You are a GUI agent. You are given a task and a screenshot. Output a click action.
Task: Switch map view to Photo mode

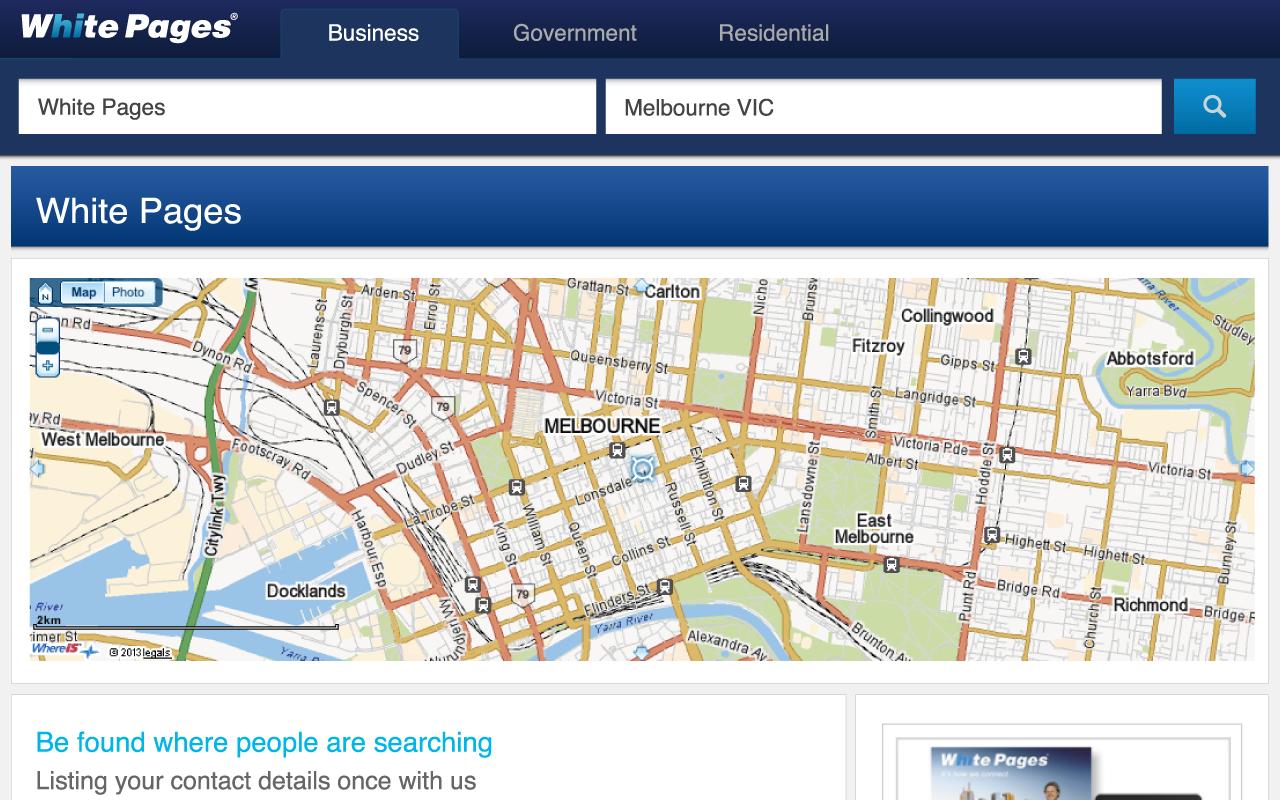click(x=128, y=292)
